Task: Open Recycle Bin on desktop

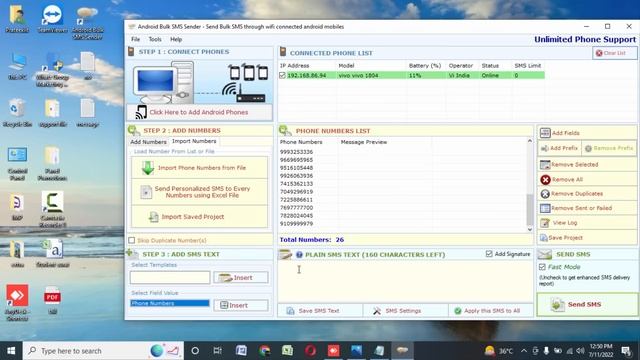Action: 17,113
